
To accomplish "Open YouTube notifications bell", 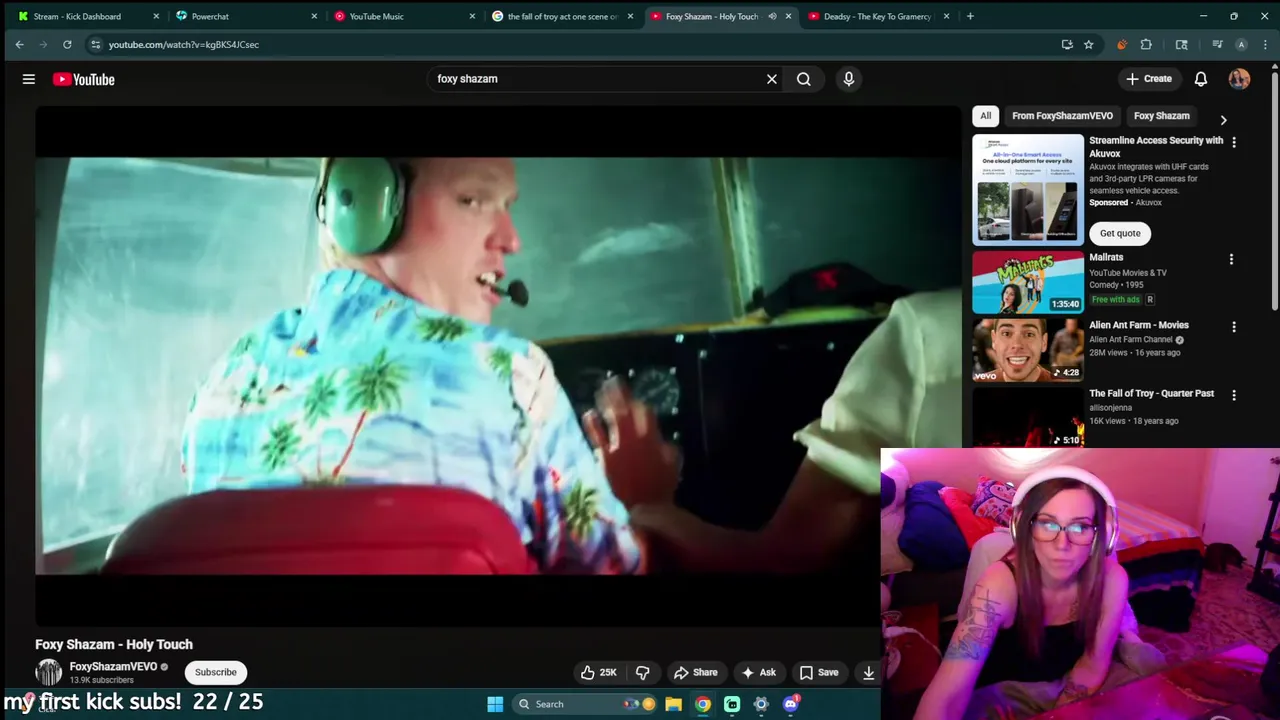I will click(x=1201, y=79).
